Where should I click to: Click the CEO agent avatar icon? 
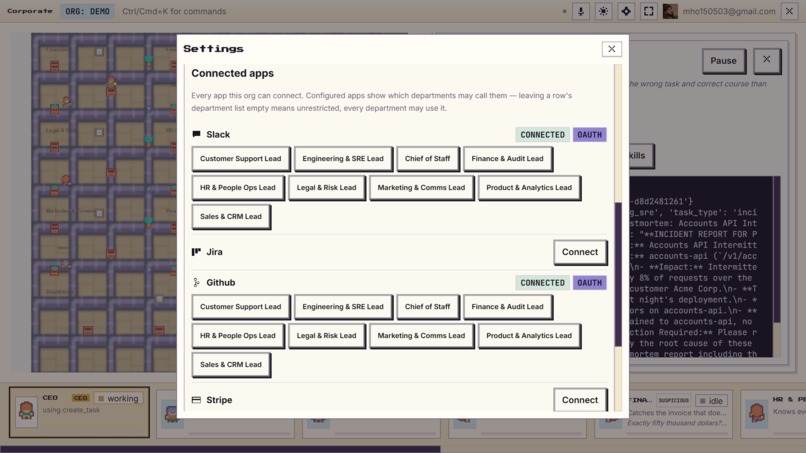[x=26, y=412]
